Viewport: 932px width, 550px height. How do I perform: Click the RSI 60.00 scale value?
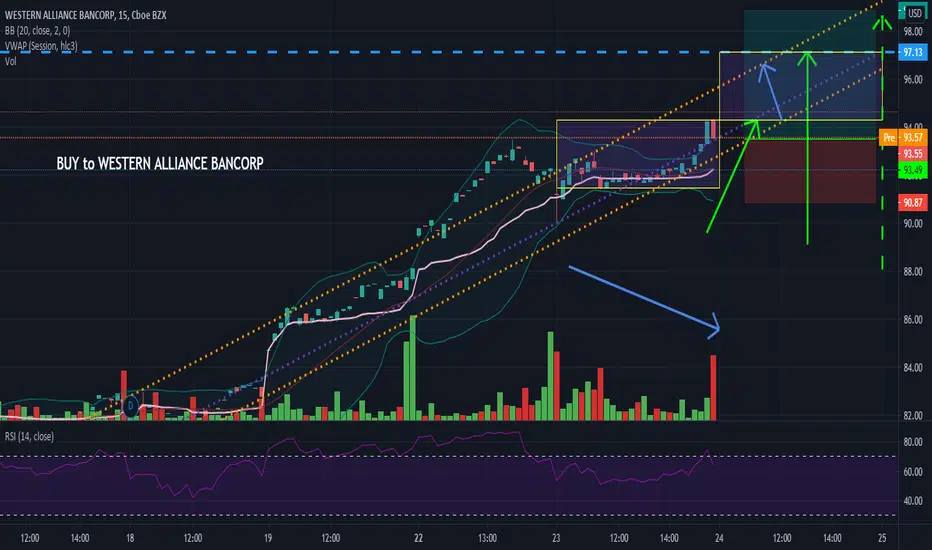(x=913, y=472)
